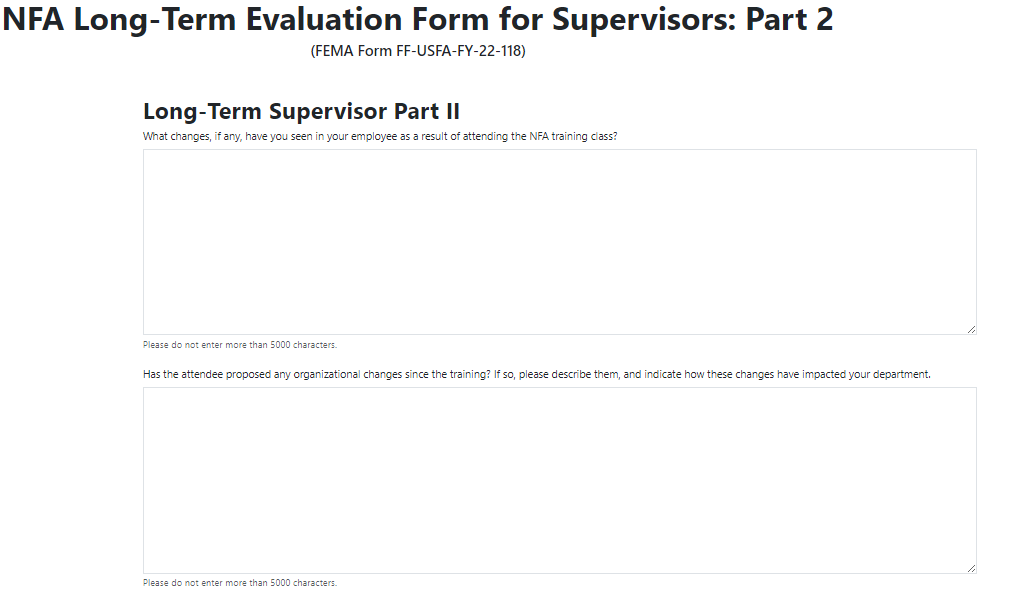The image size is (1014, 599).
Task: Click 'NFA training class?' in the first question
Action: coord(573,136)
